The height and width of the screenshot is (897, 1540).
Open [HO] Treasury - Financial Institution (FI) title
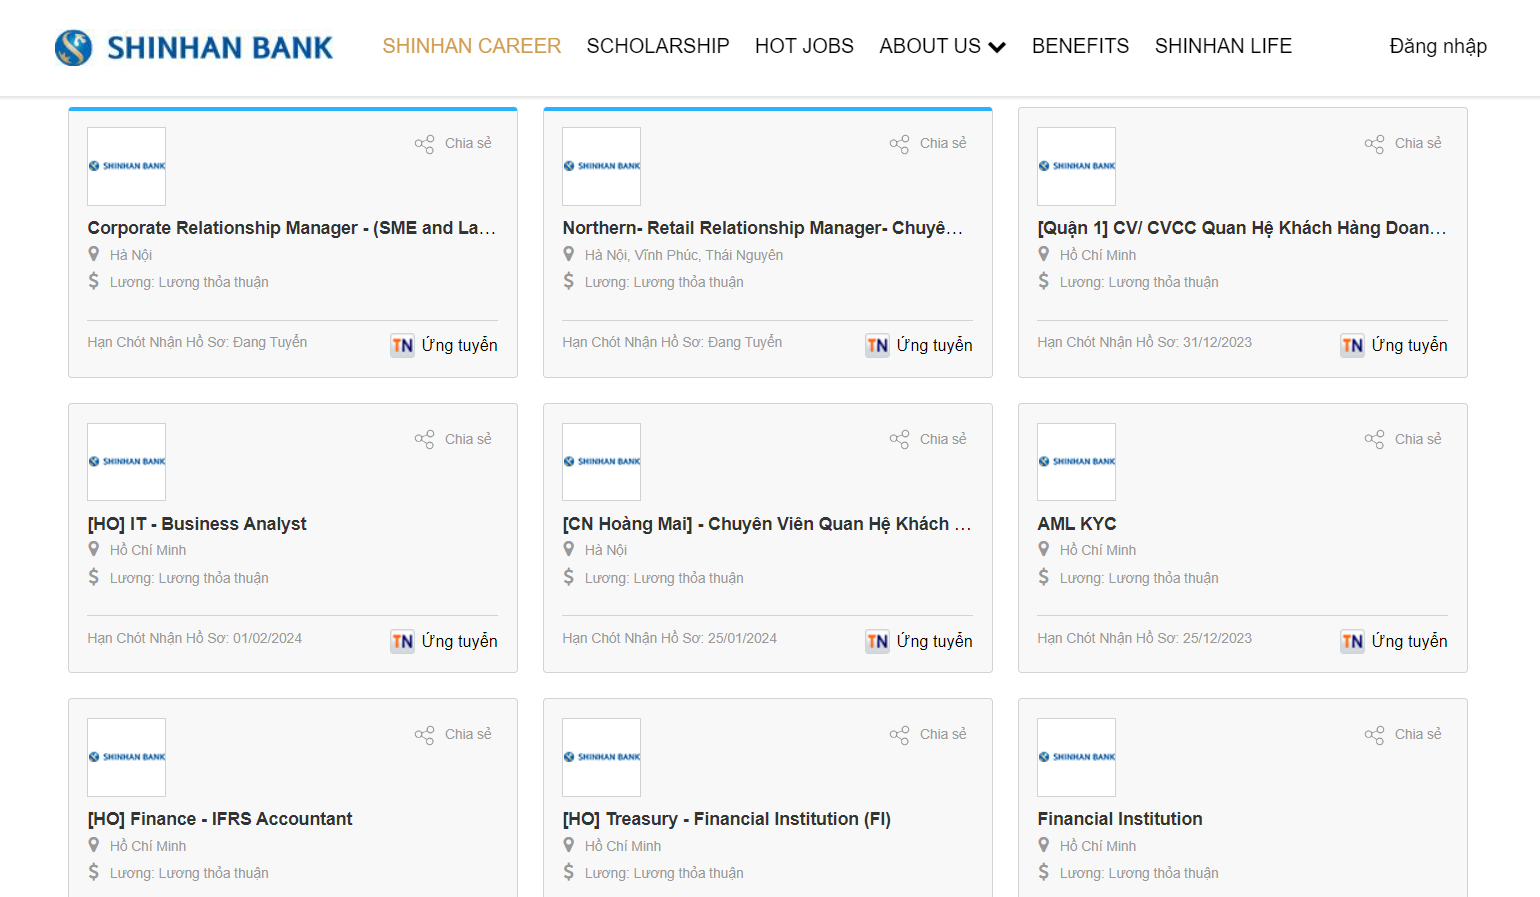(x=726, y=819)
